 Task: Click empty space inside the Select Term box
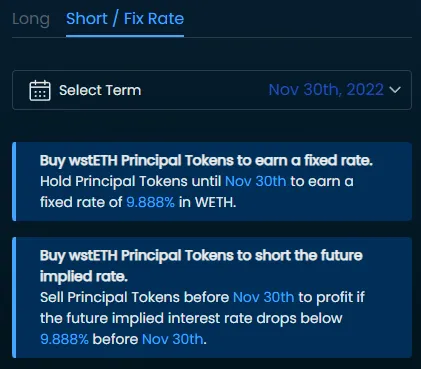[x=205, y=90]
